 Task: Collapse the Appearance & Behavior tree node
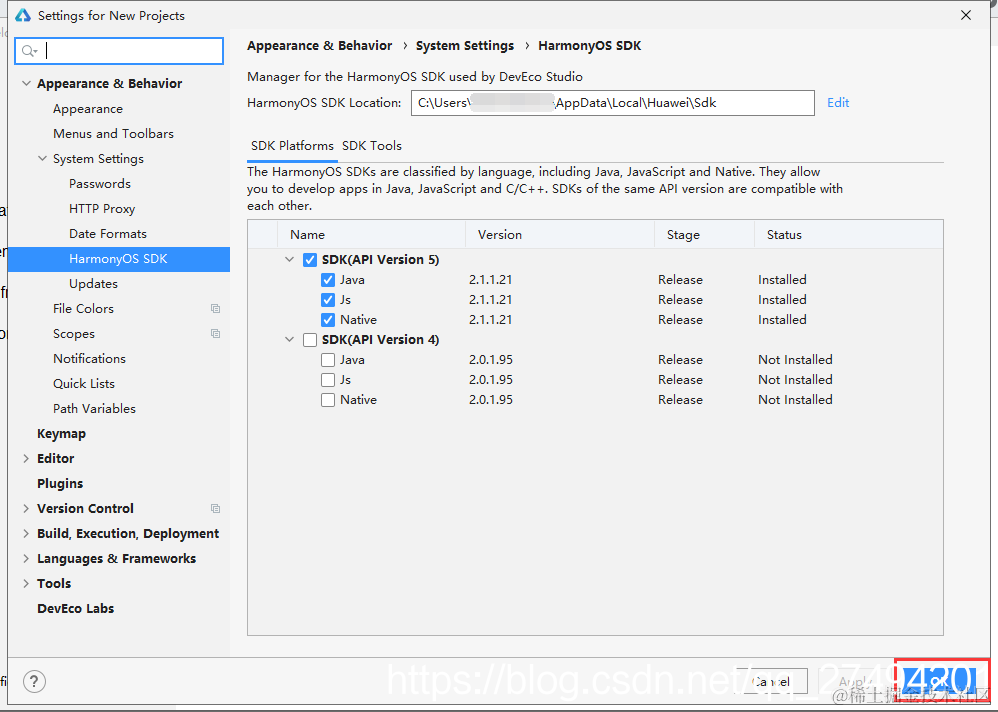[x=26, y=83]
